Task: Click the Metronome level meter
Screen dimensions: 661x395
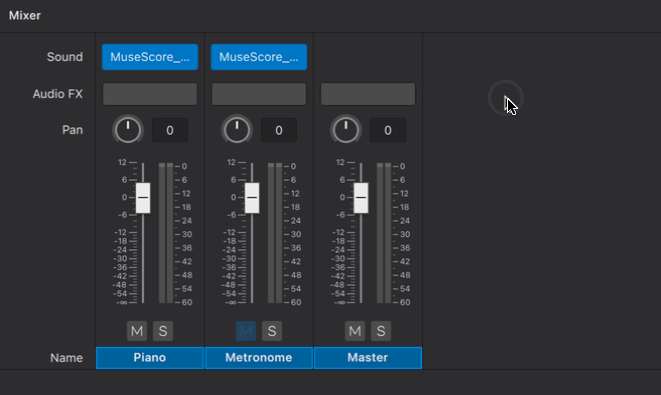Action: coord(275,233)
